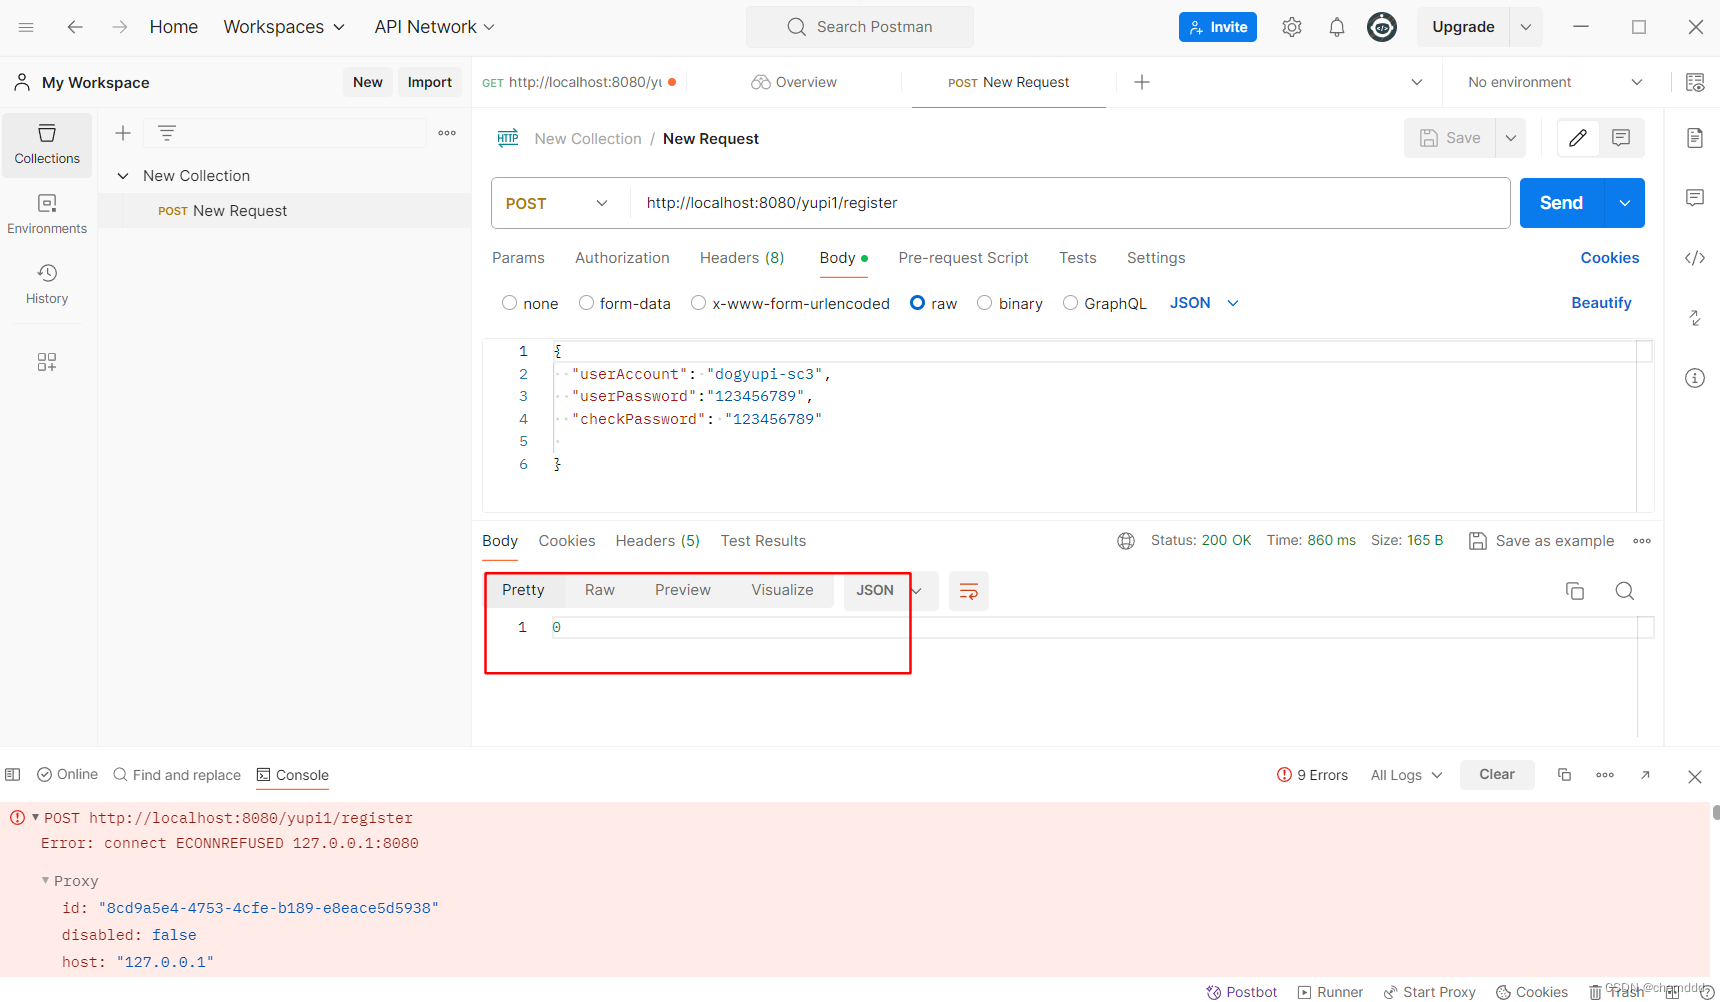Open the API Network dropdown
Image resolution: width=1720 pixels, height=1002 pixels.
coord(435,27)
